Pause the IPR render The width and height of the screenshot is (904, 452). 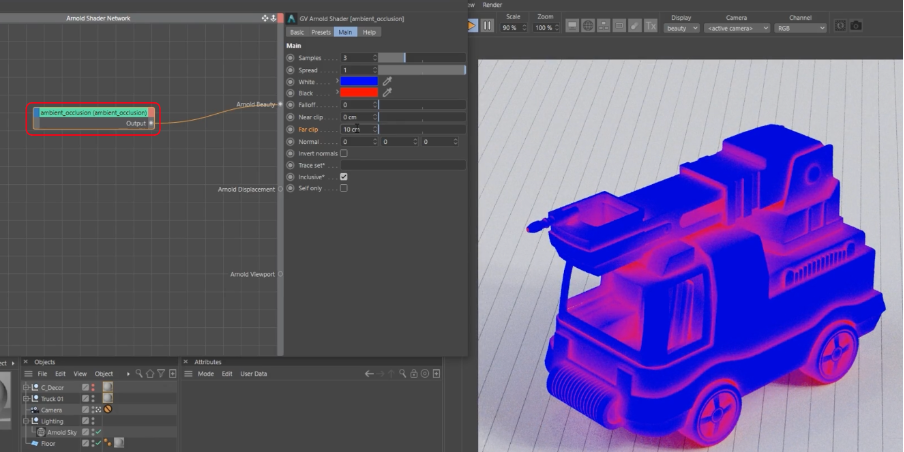tap(487, 25)
